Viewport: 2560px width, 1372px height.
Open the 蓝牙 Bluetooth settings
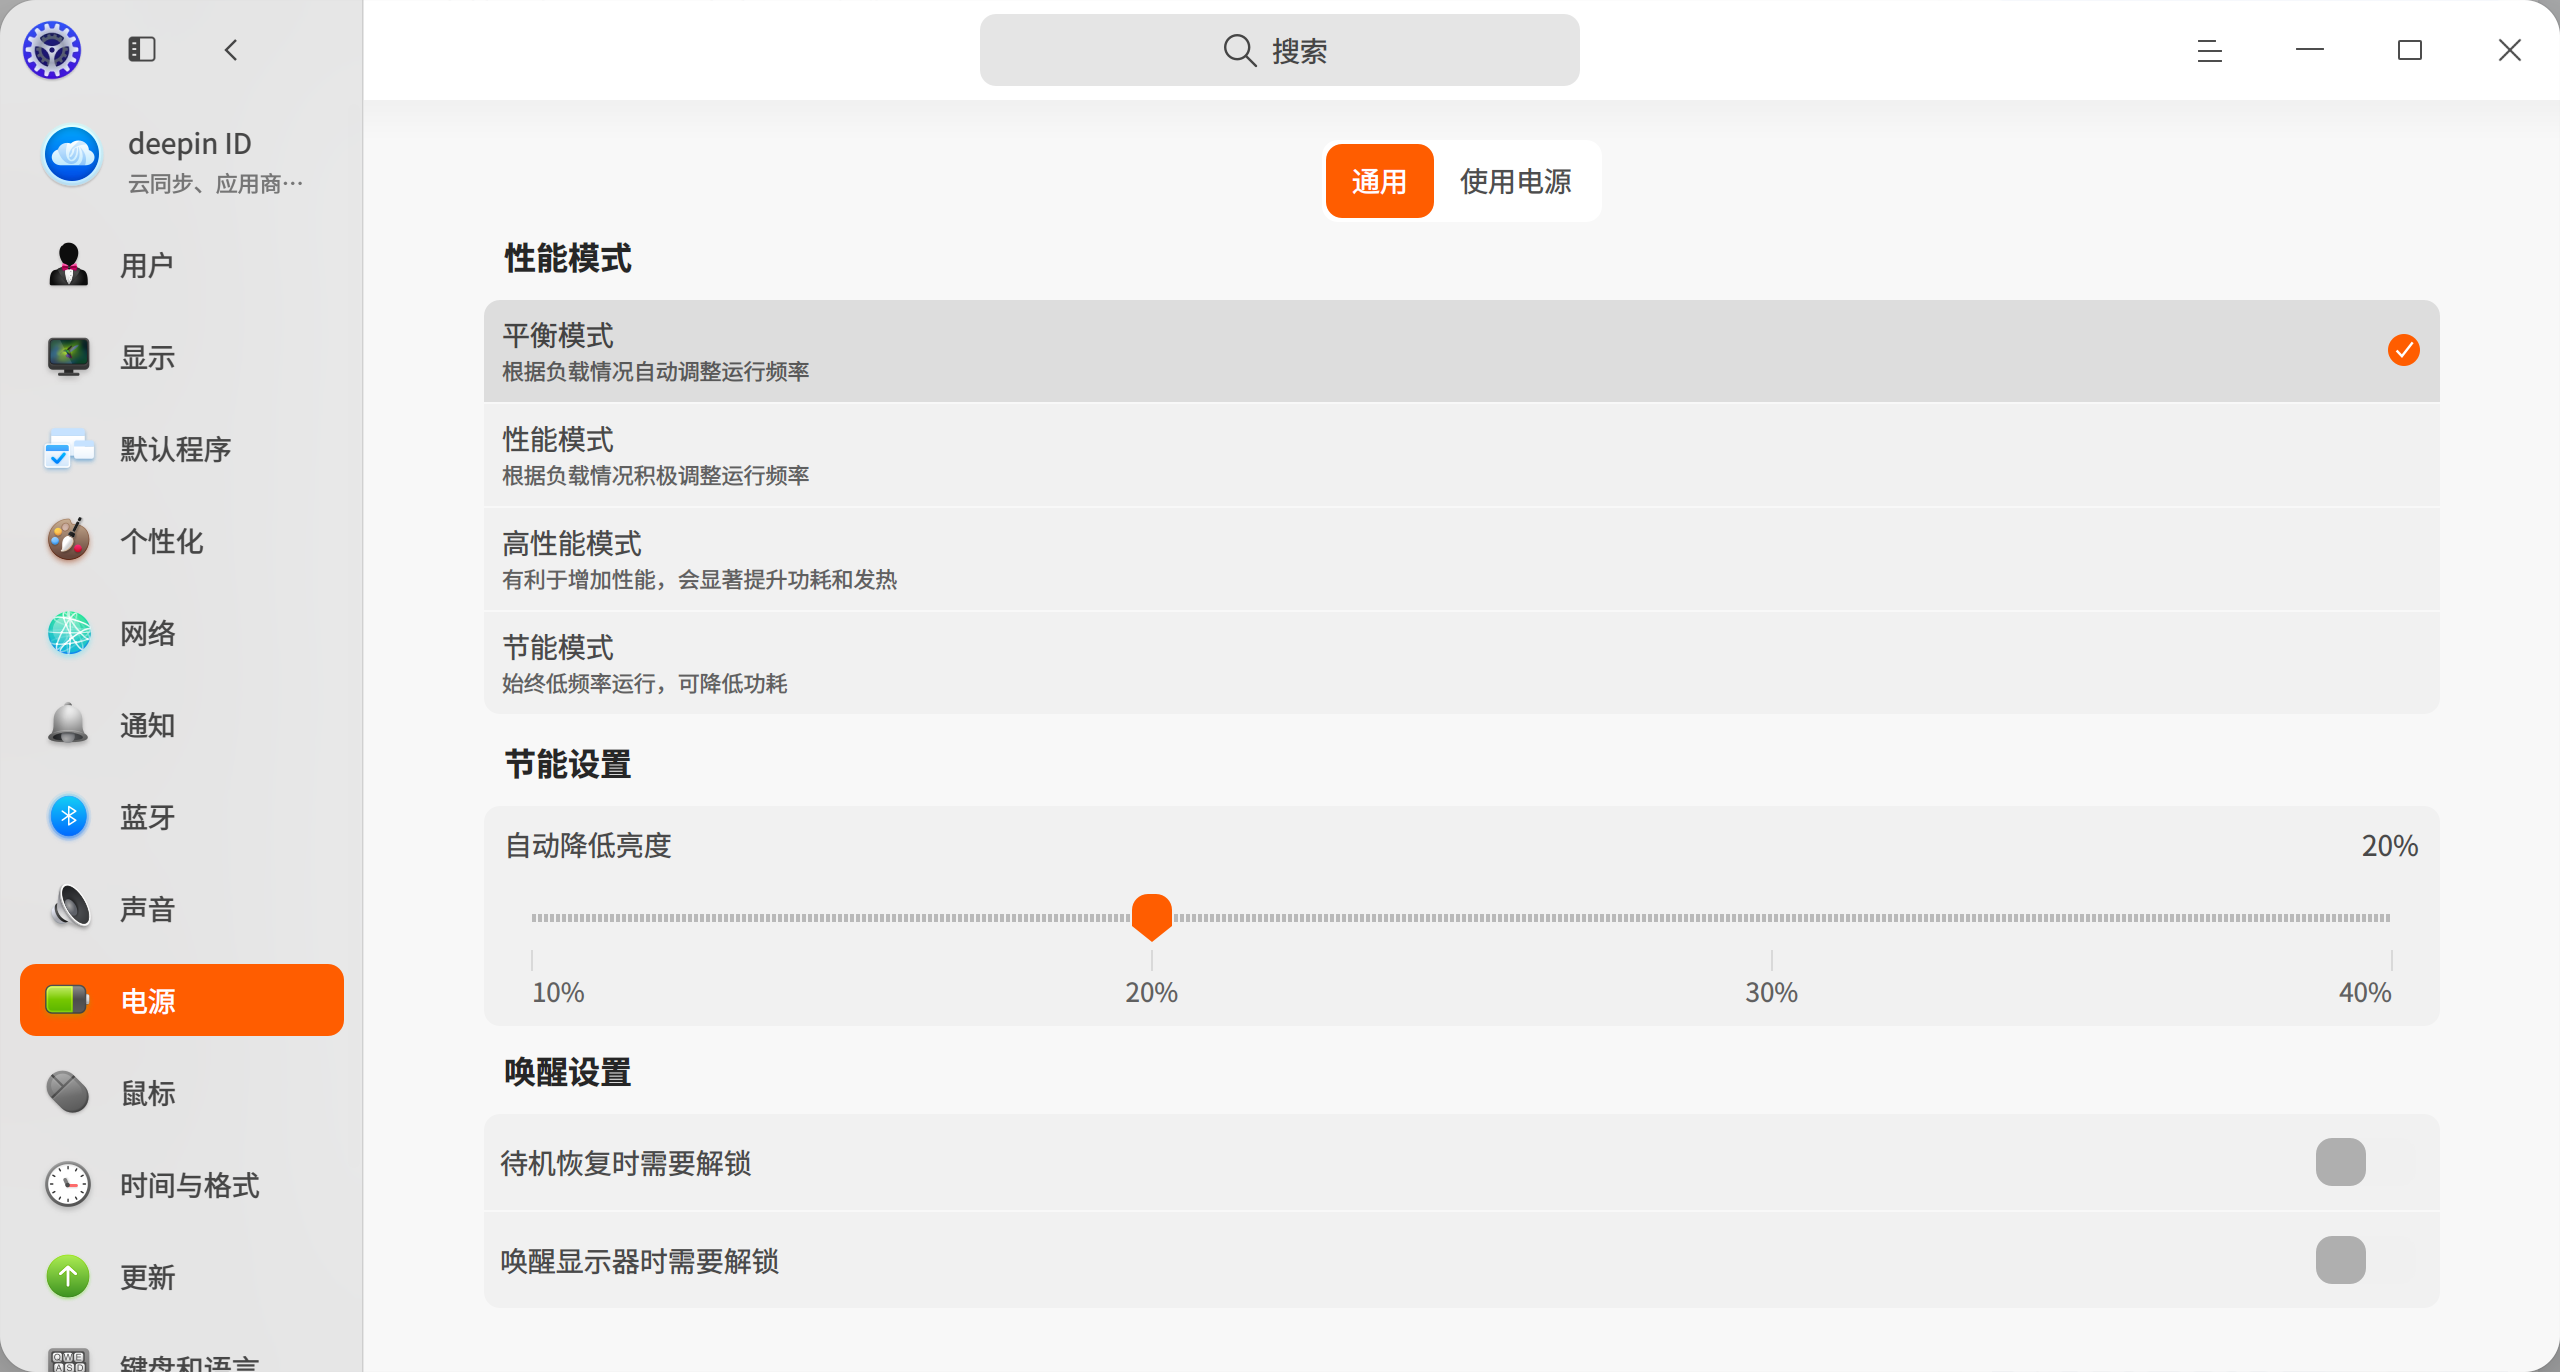[182, 817]
